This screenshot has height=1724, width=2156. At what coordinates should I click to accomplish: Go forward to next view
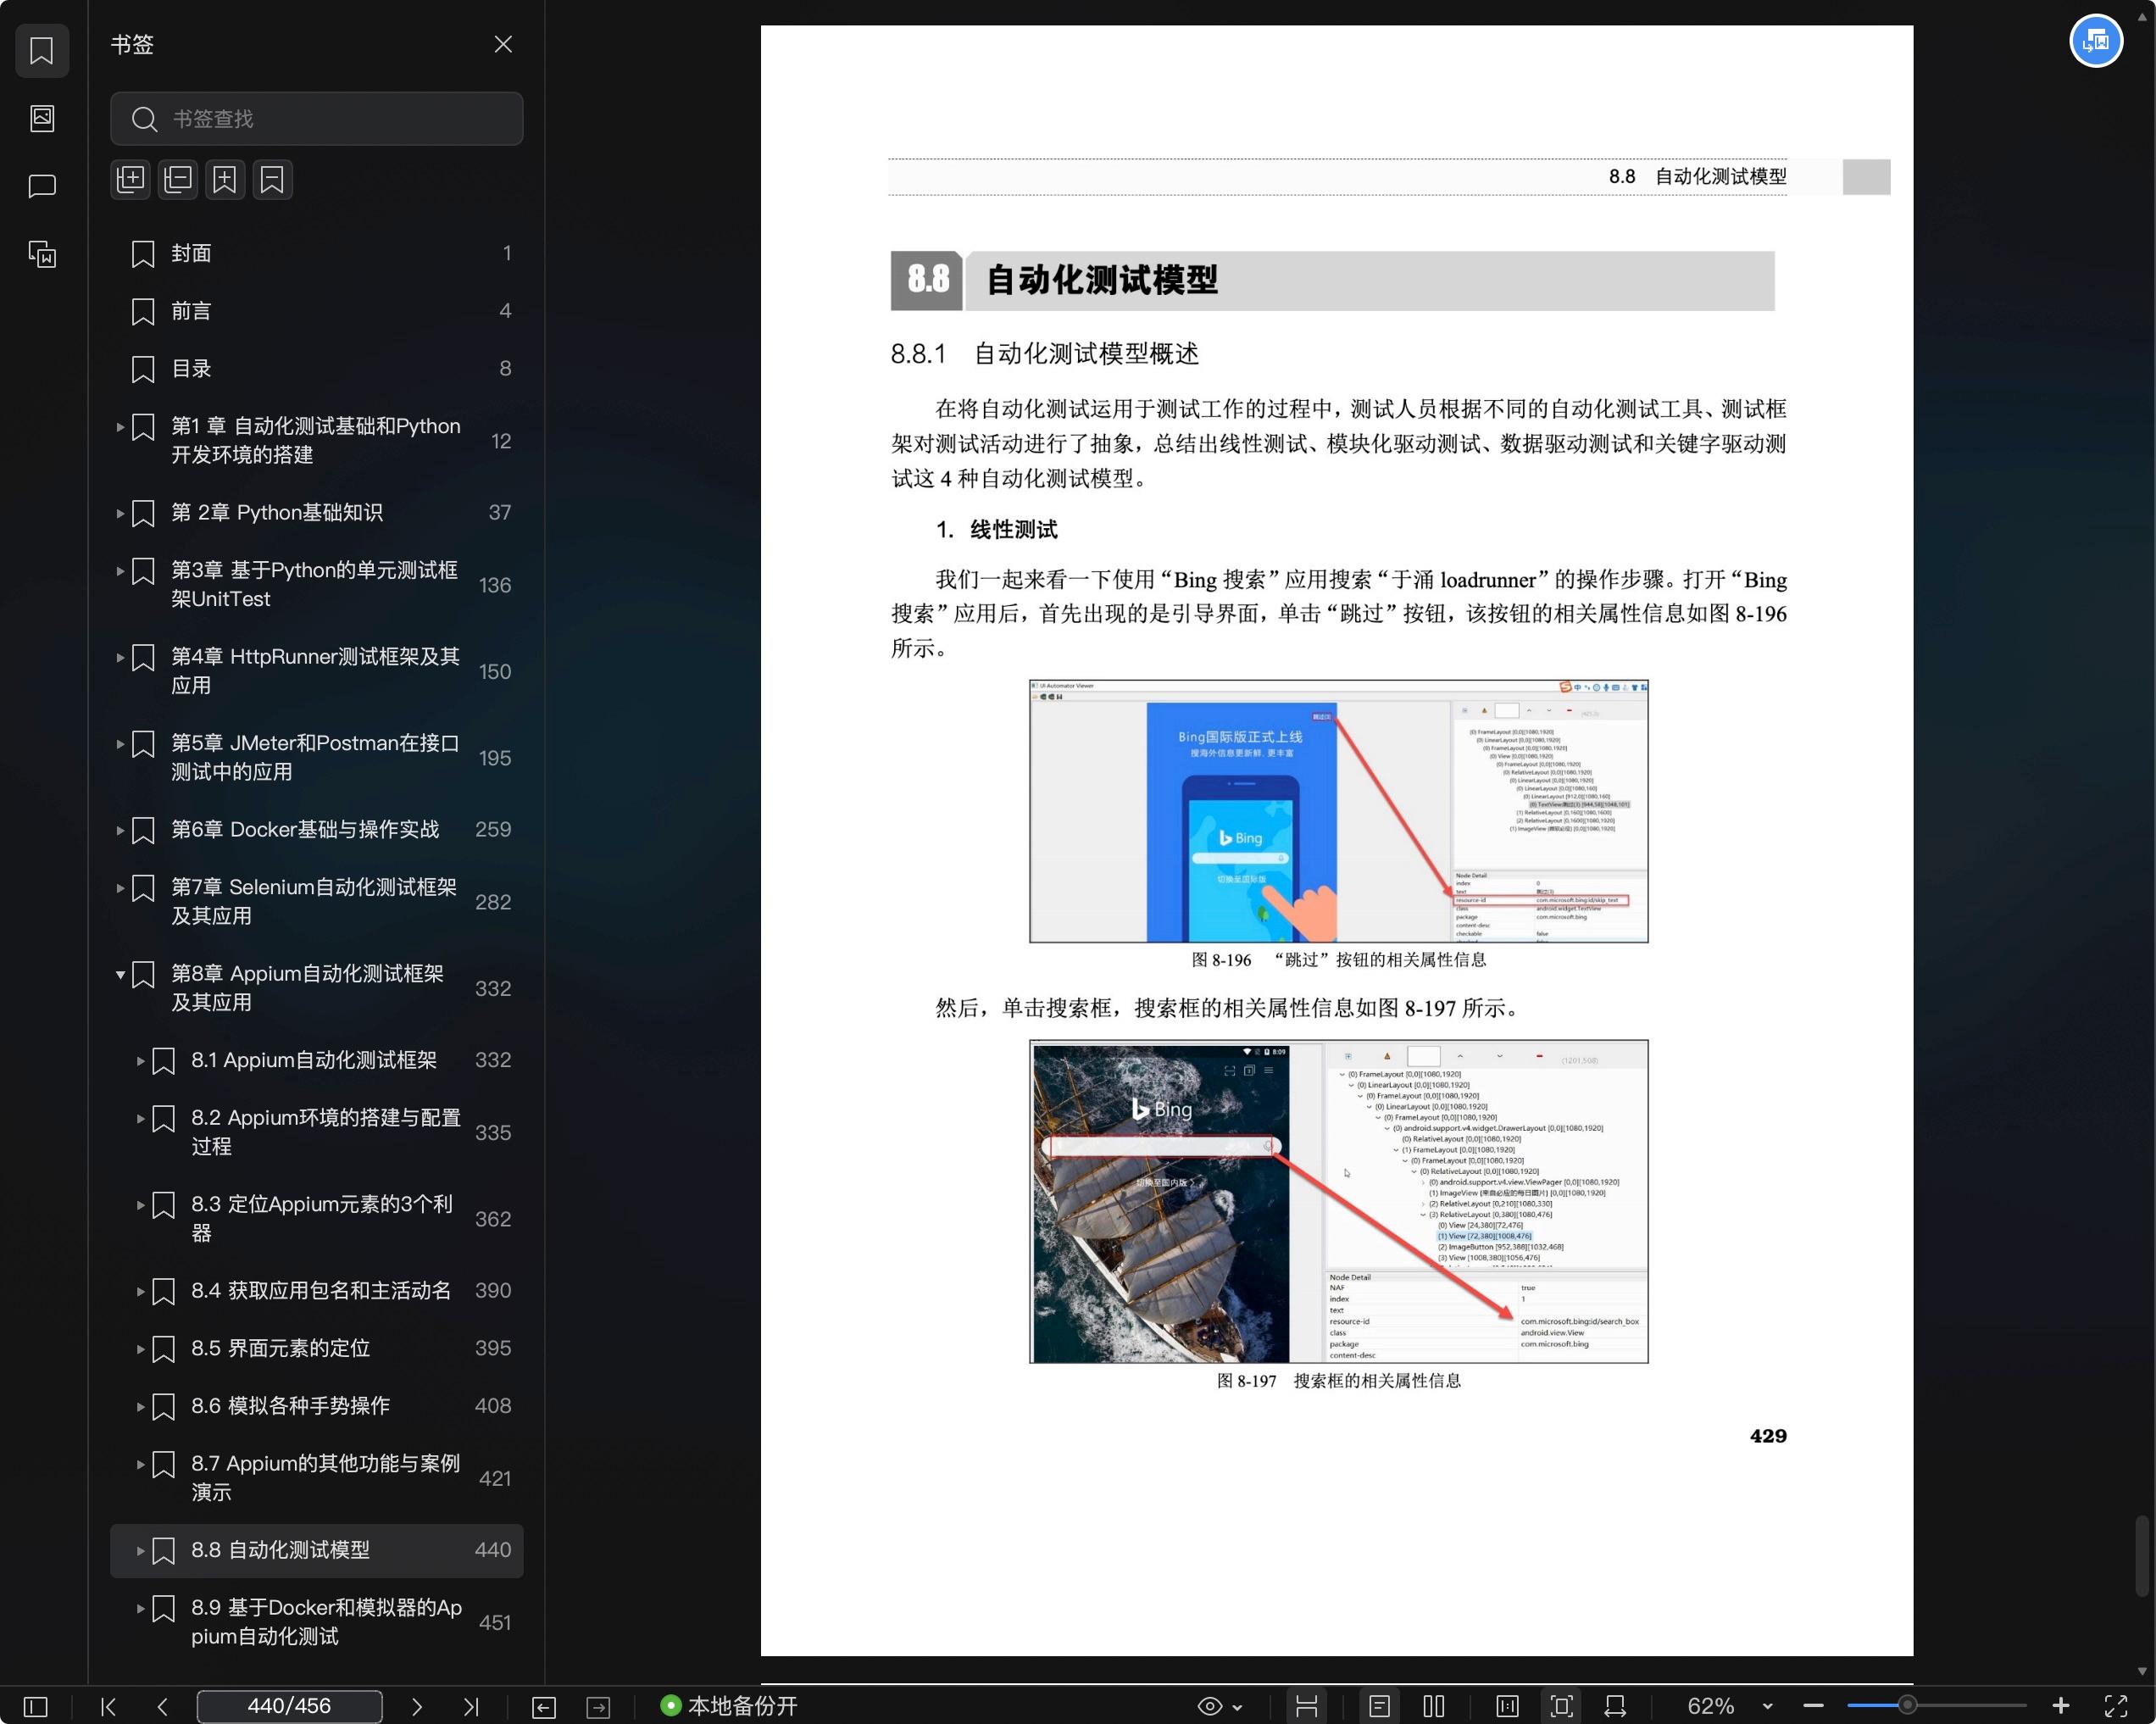point(598,1707)
